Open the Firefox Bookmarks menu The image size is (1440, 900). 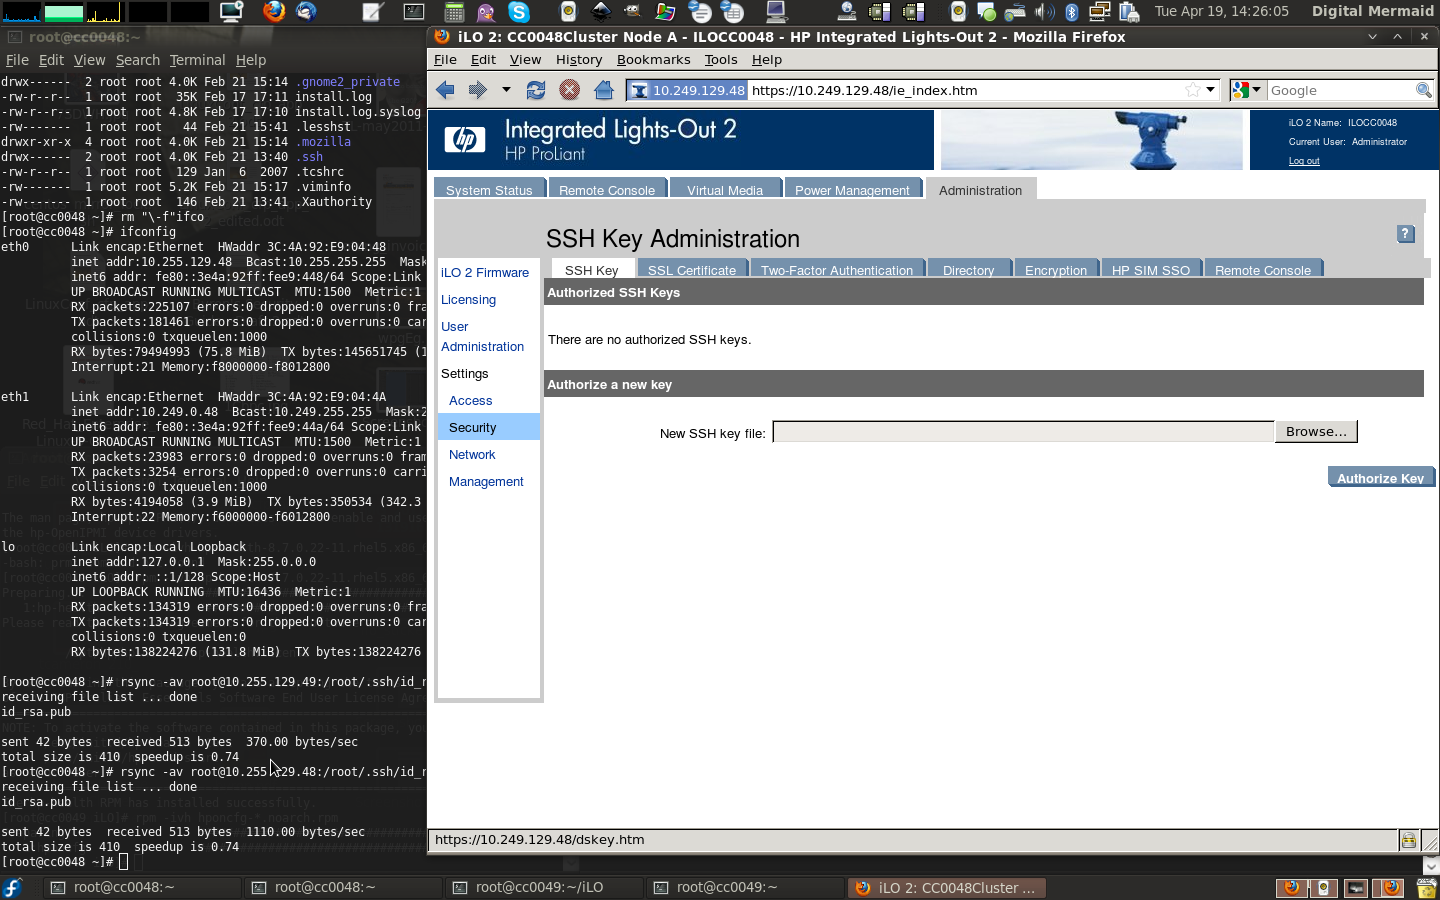pyautogui.click(x=653, y=60)
